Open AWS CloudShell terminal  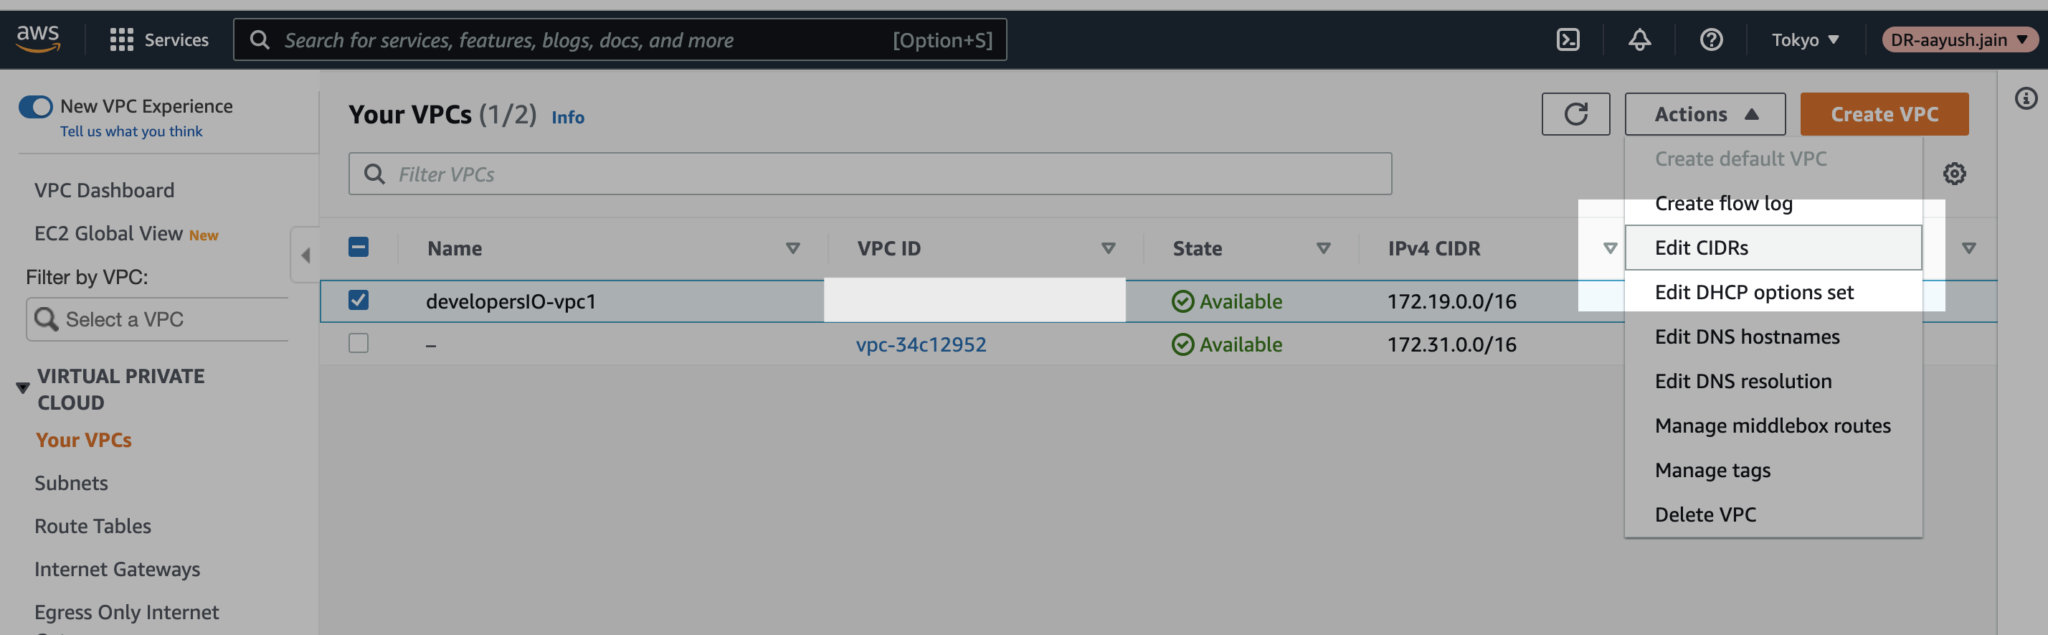(x=1568, y=39)
